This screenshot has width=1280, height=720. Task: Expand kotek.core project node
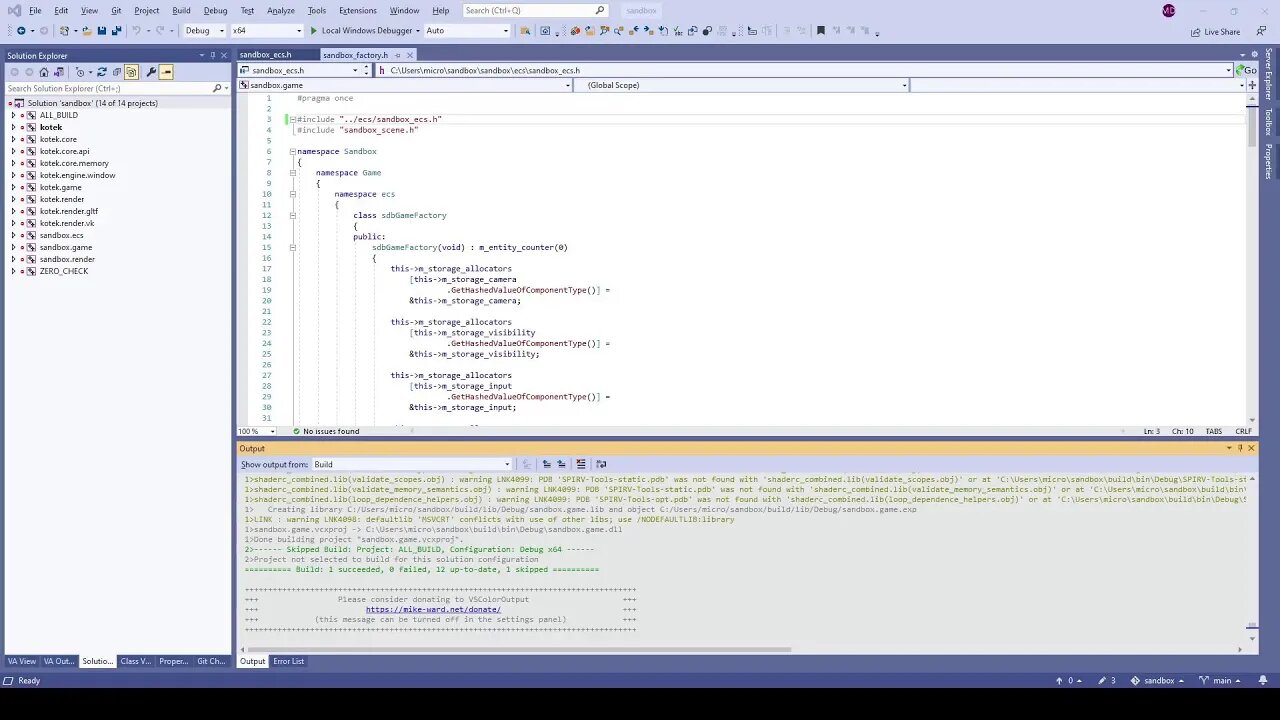point(13,139)
